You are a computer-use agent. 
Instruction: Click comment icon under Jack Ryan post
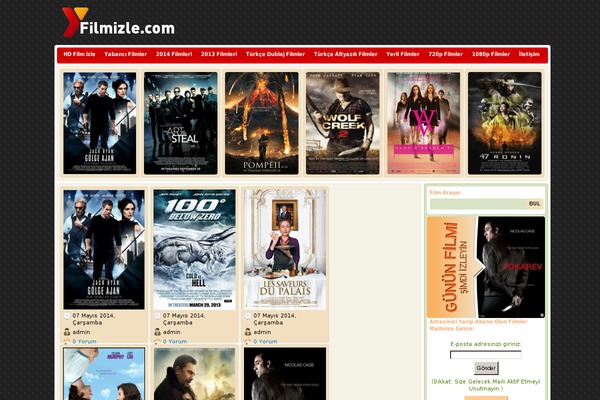pyautogui.click(x=67, y=341)
